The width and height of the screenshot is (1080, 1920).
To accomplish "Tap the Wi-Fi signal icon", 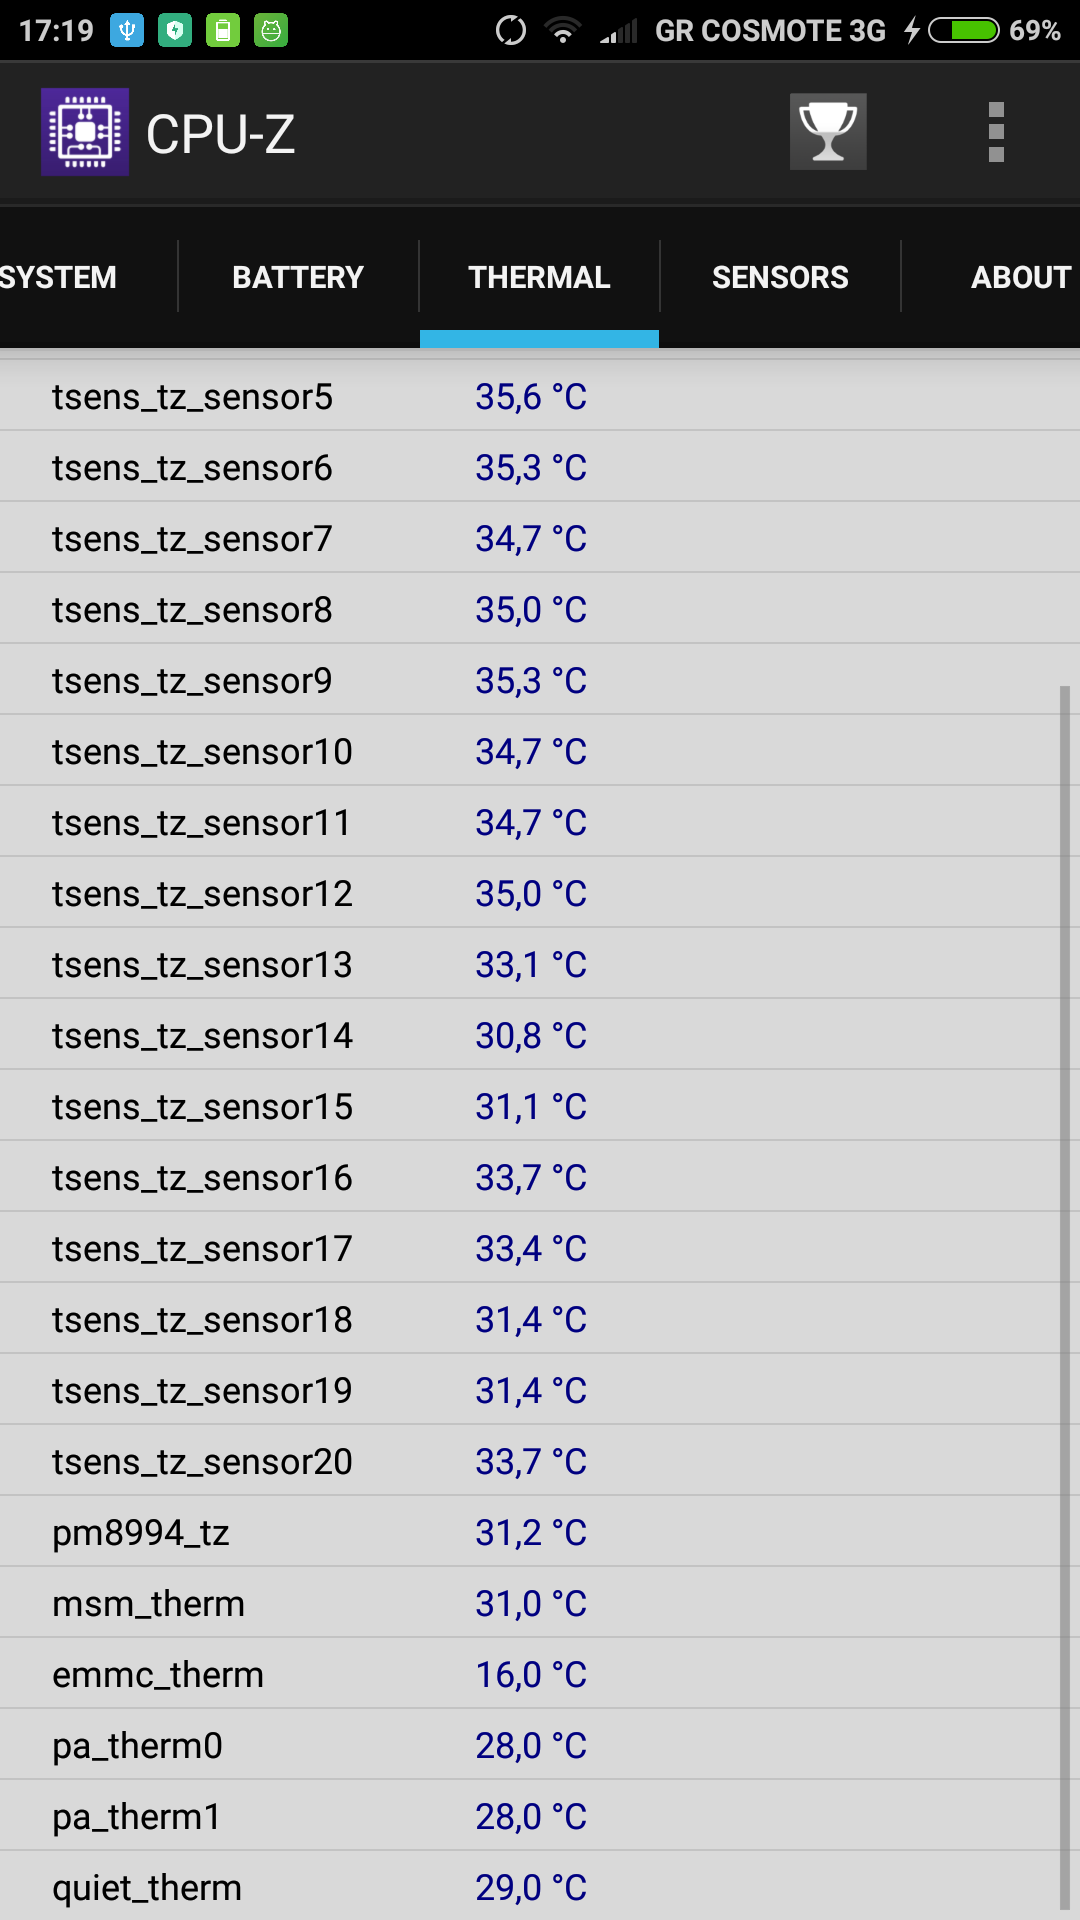I will pyautogui.click(x=563, y=30).
